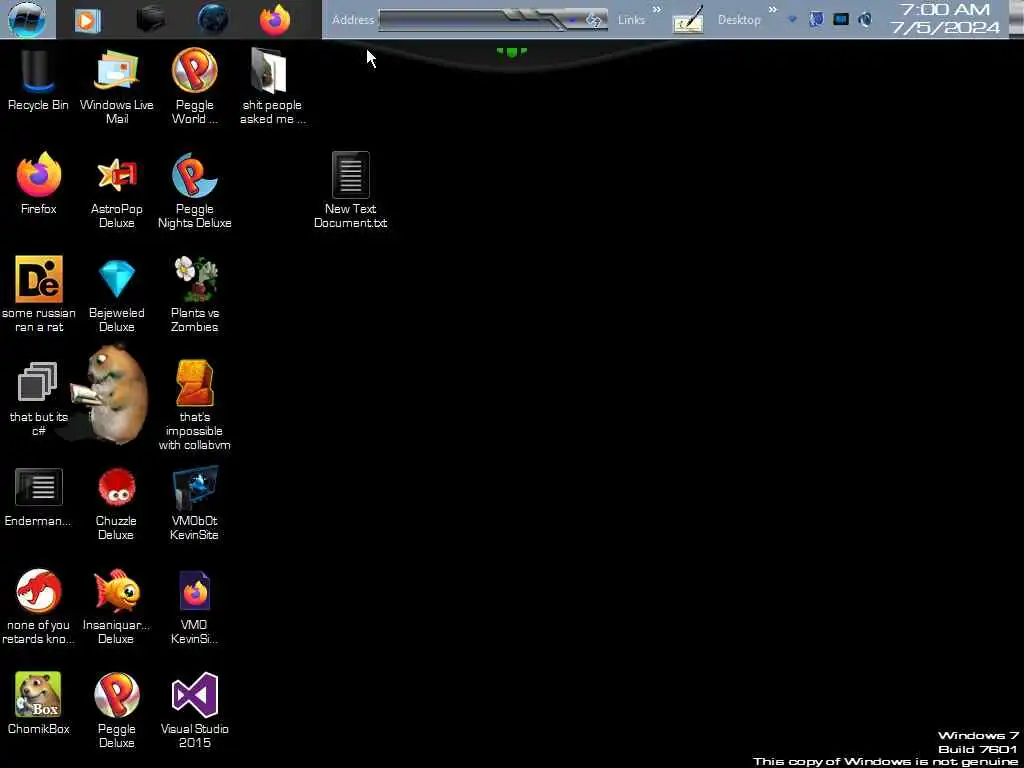The width and height of the screenshot is (1024, 768).
Task: Click the monitor tray icon
Action: pos(841,19)
